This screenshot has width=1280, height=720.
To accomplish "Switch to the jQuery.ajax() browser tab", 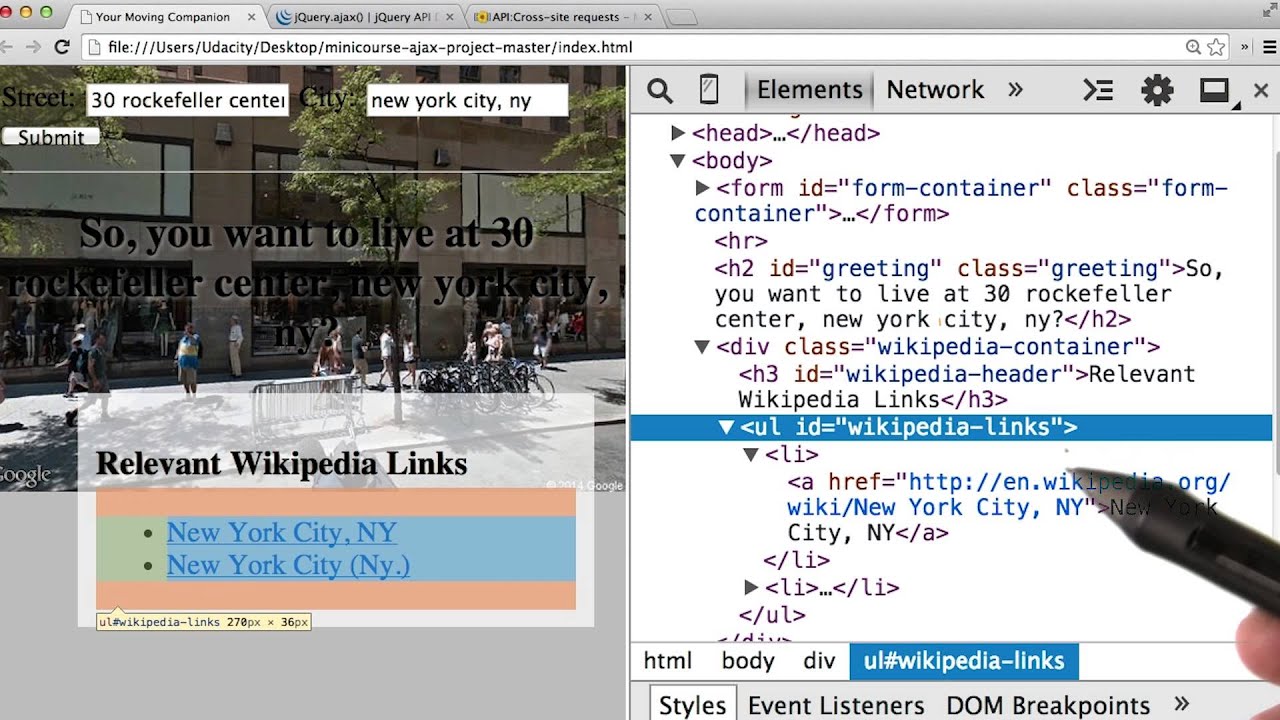I will click(366, 17).
